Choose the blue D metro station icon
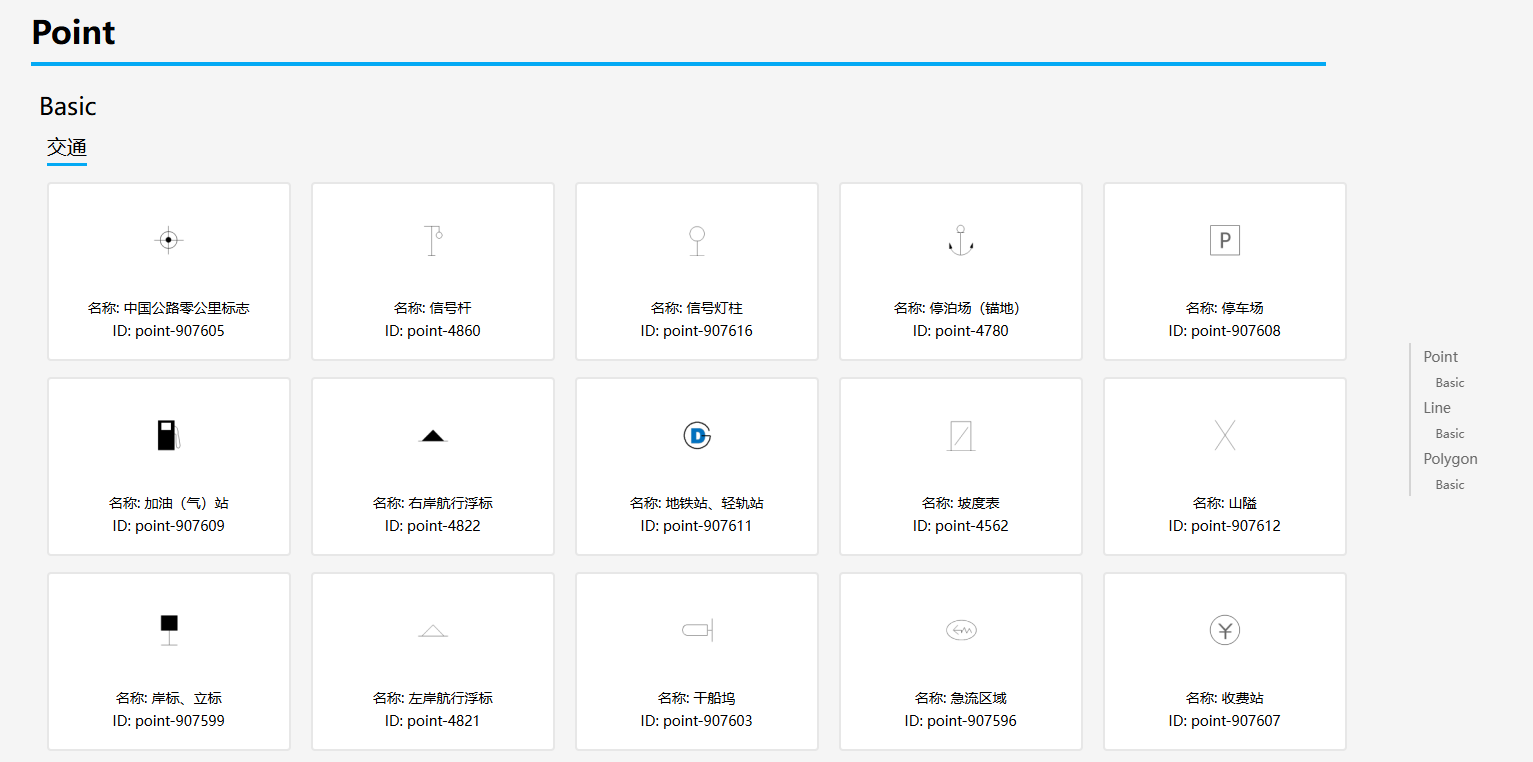Image resolution: width=1533 pixels, height=762 pixels. coord(697,435)
